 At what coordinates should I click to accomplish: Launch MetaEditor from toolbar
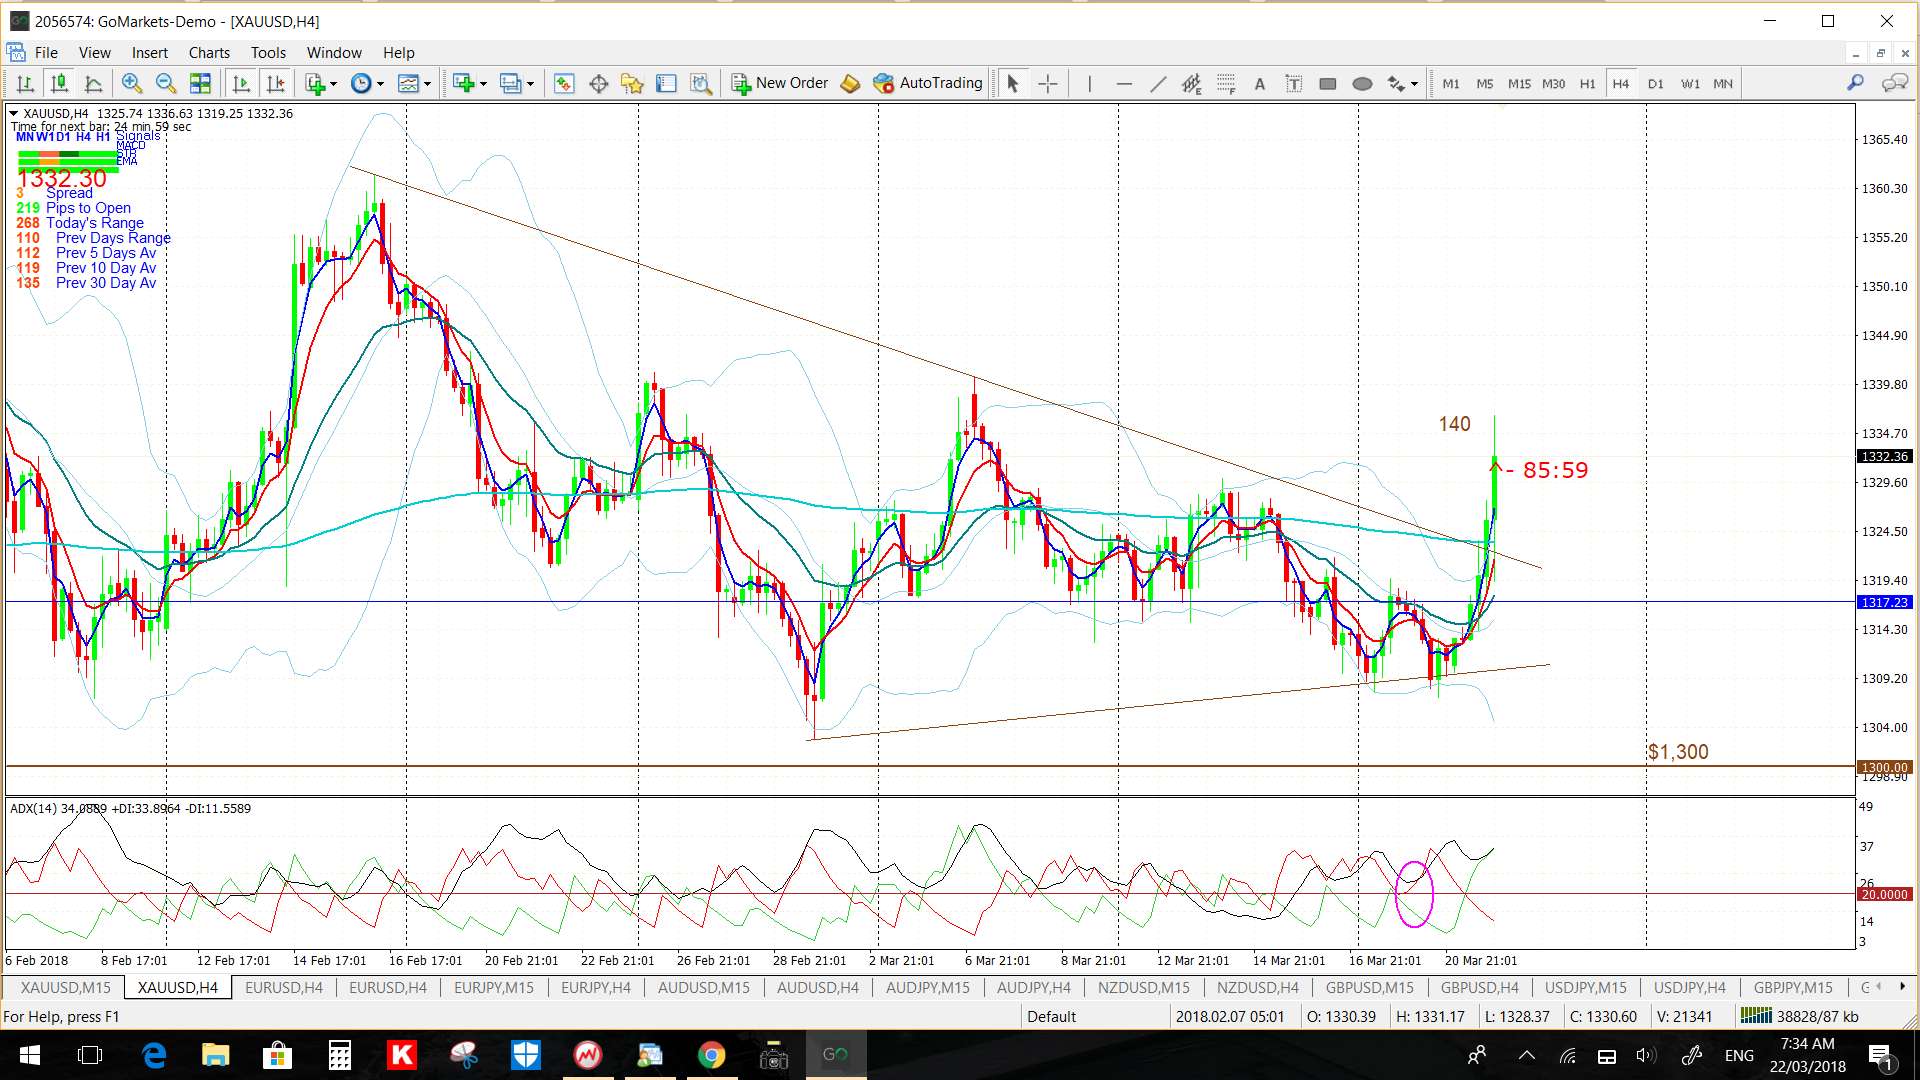pos(850,84)
